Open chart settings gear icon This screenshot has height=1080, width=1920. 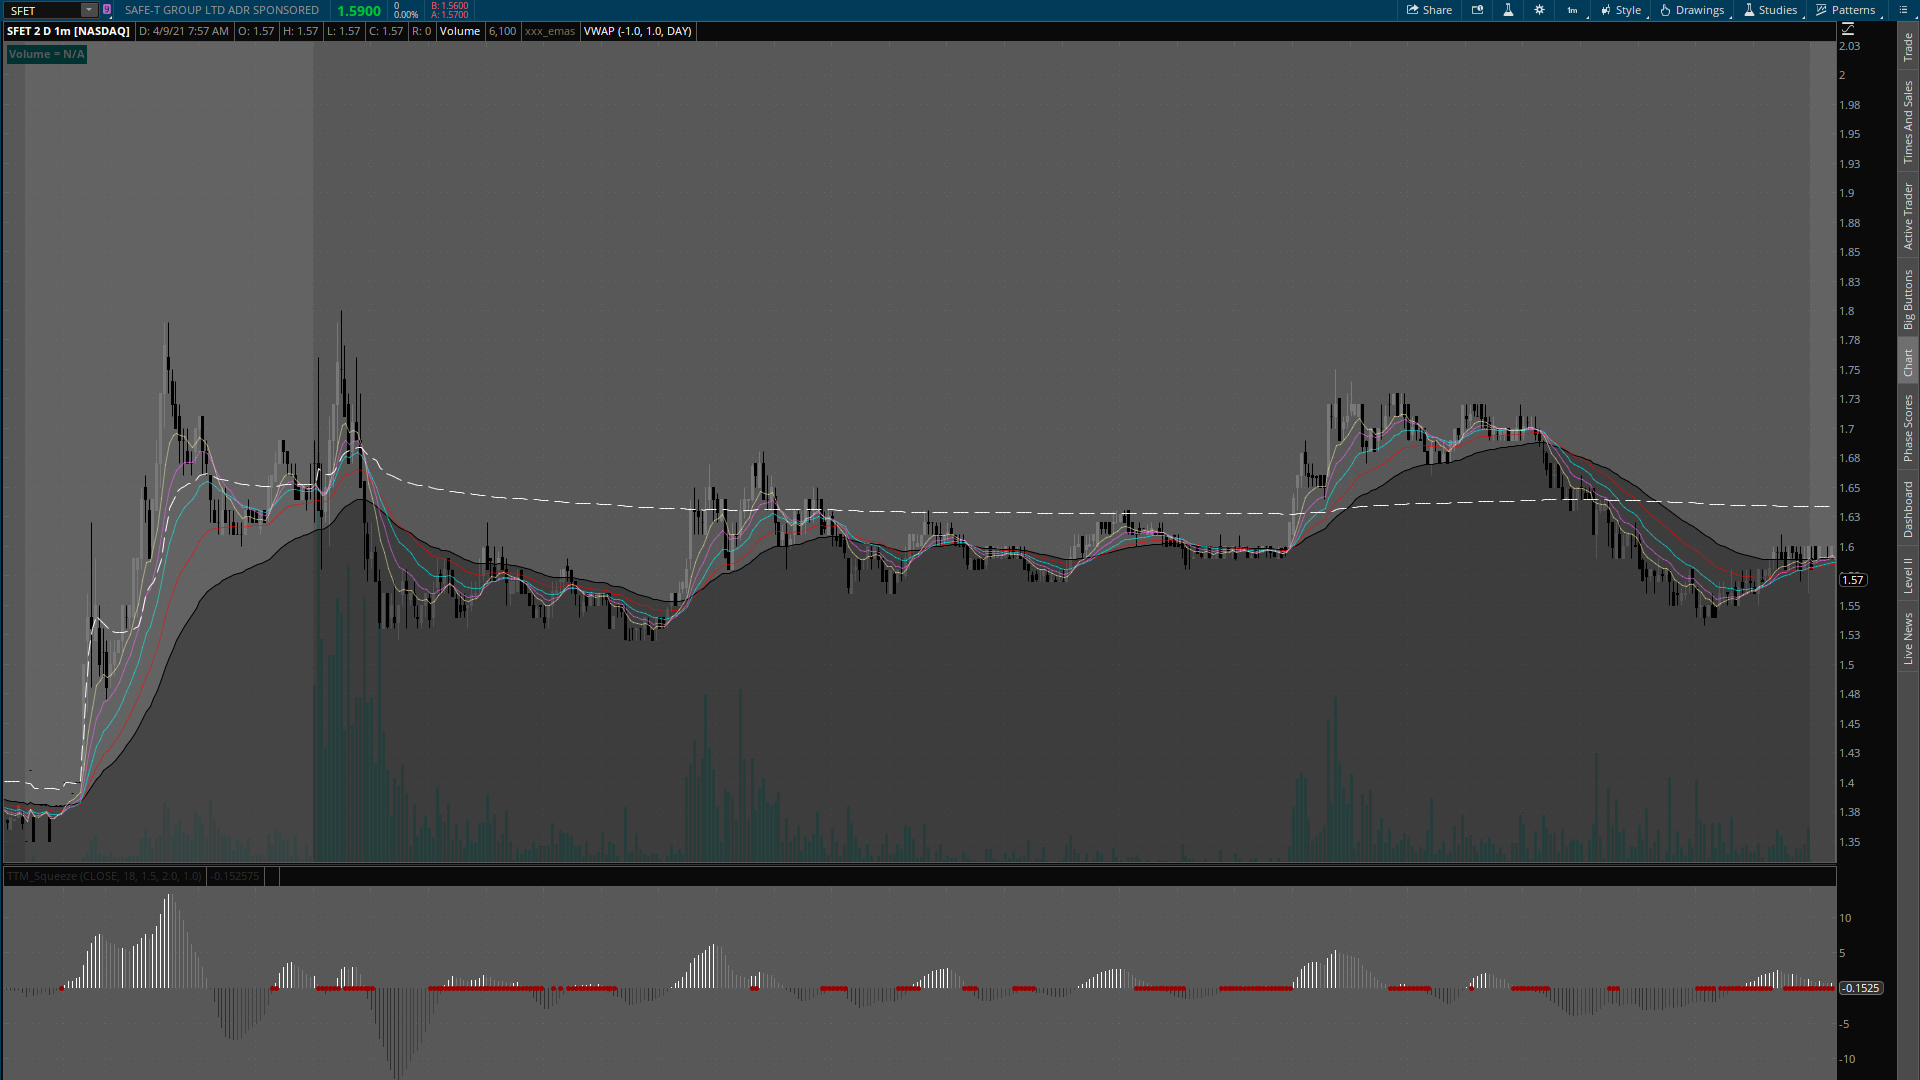[1539, 10]
